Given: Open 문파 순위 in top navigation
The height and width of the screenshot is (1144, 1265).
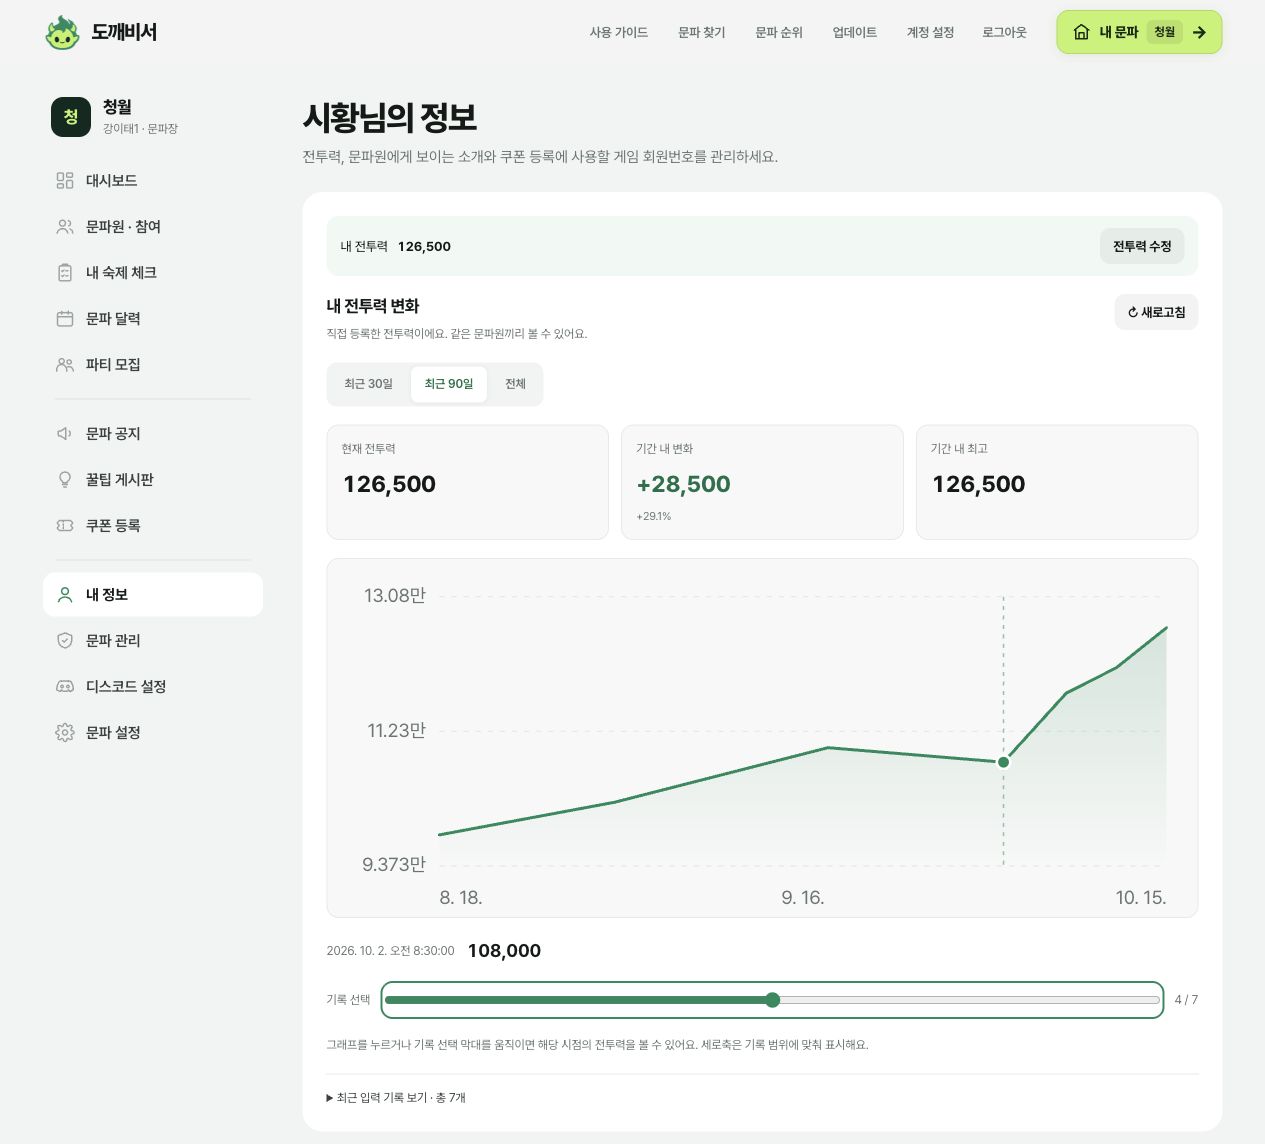Looking at the screenshot, I should 779,32.
